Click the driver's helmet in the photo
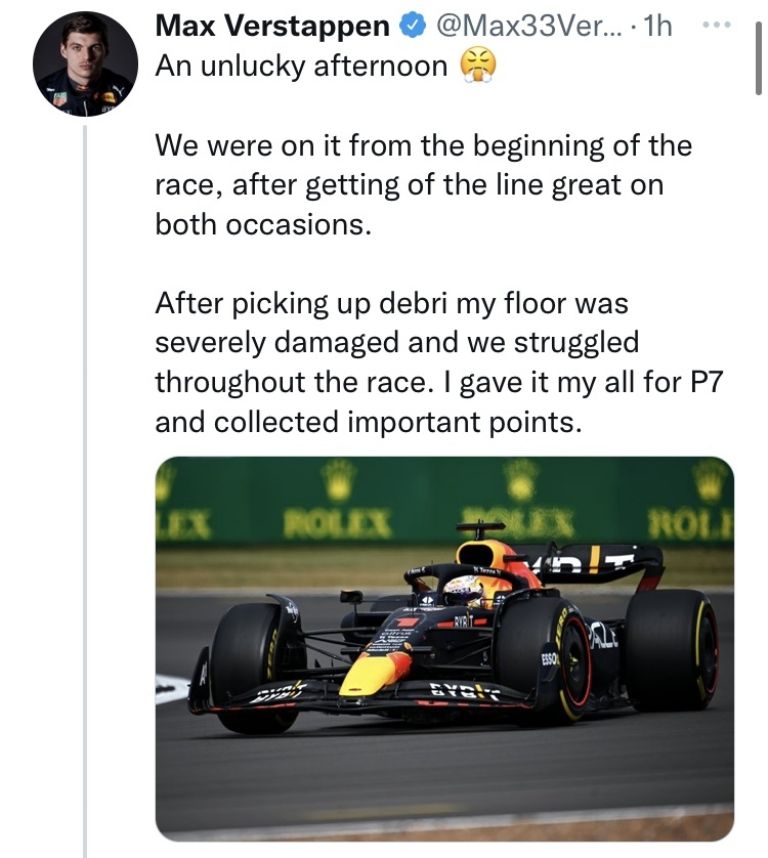This screenshot has width=768, height=858. click(x=463, y=590)
